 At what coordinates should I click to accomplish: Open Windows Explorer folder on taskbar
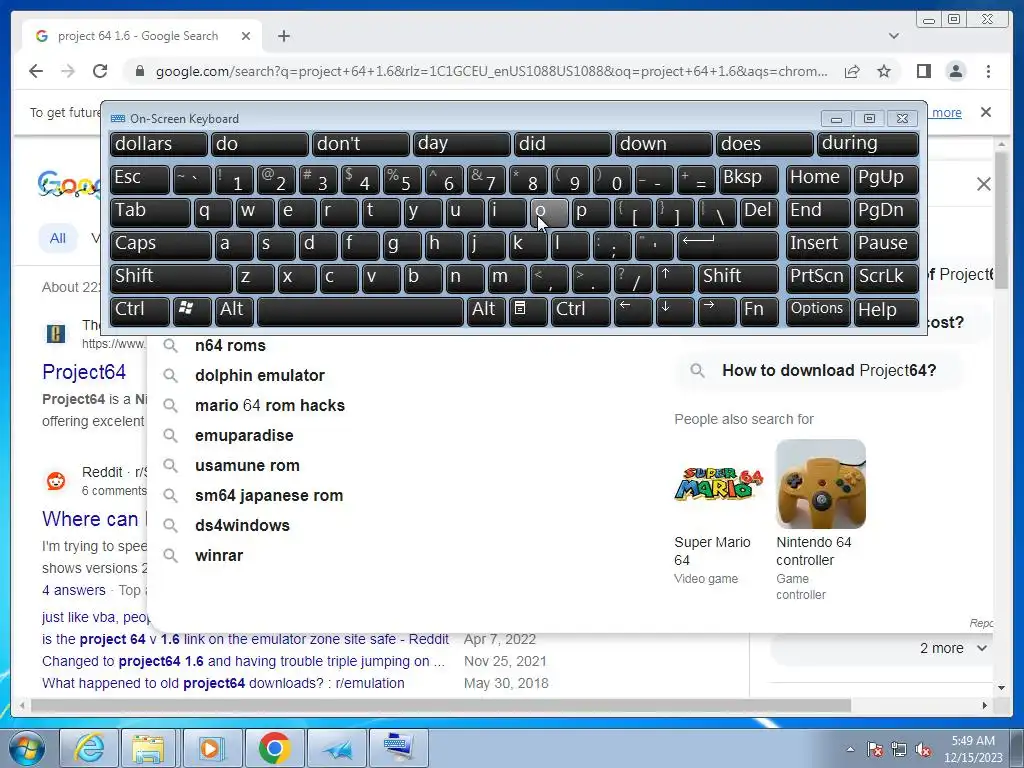coord(148,748)
